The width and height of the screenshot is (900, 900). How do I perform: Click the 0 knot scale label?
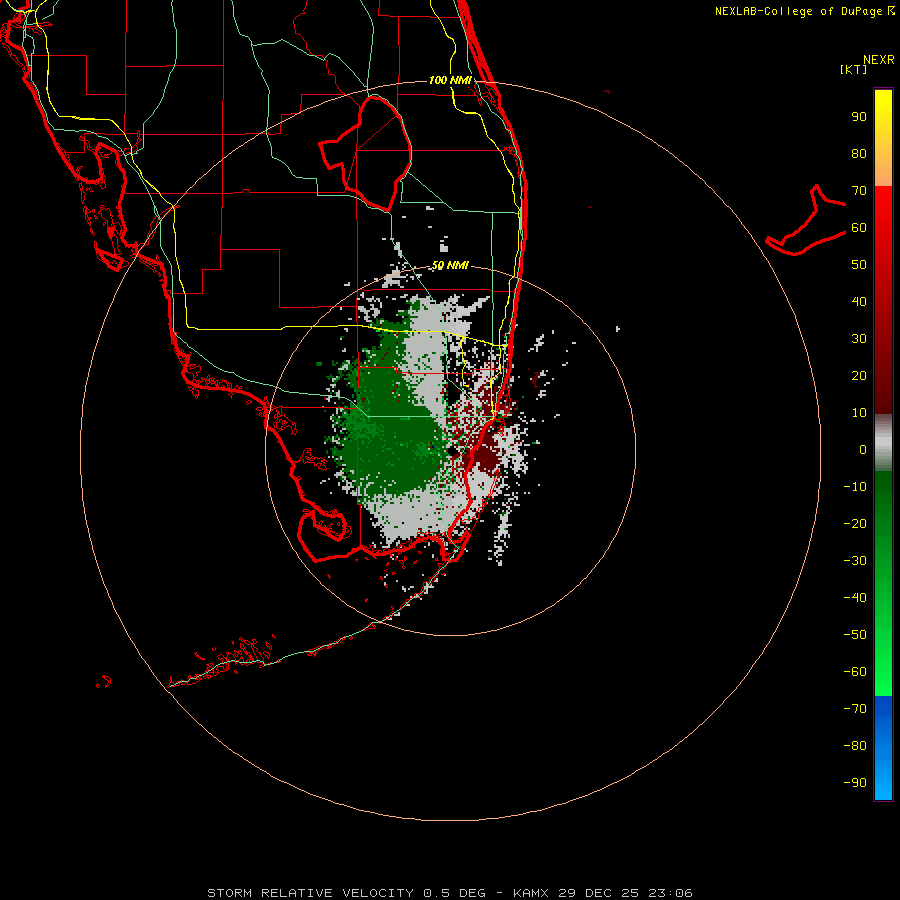pyautogui.click(x=863, y=449)
